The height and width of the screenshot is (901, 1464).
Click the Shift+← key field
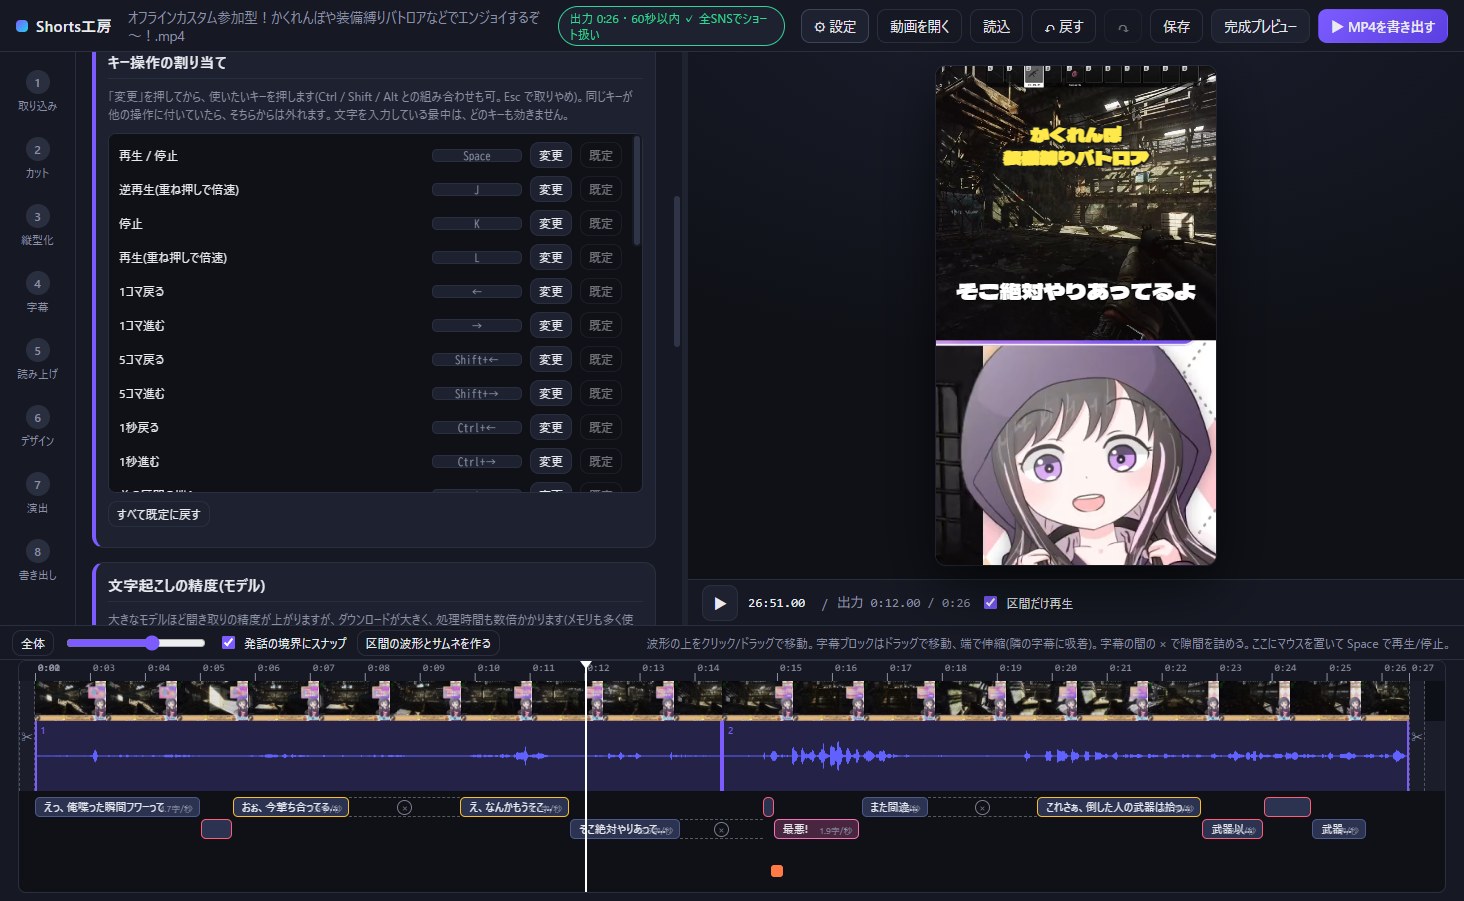477,360
